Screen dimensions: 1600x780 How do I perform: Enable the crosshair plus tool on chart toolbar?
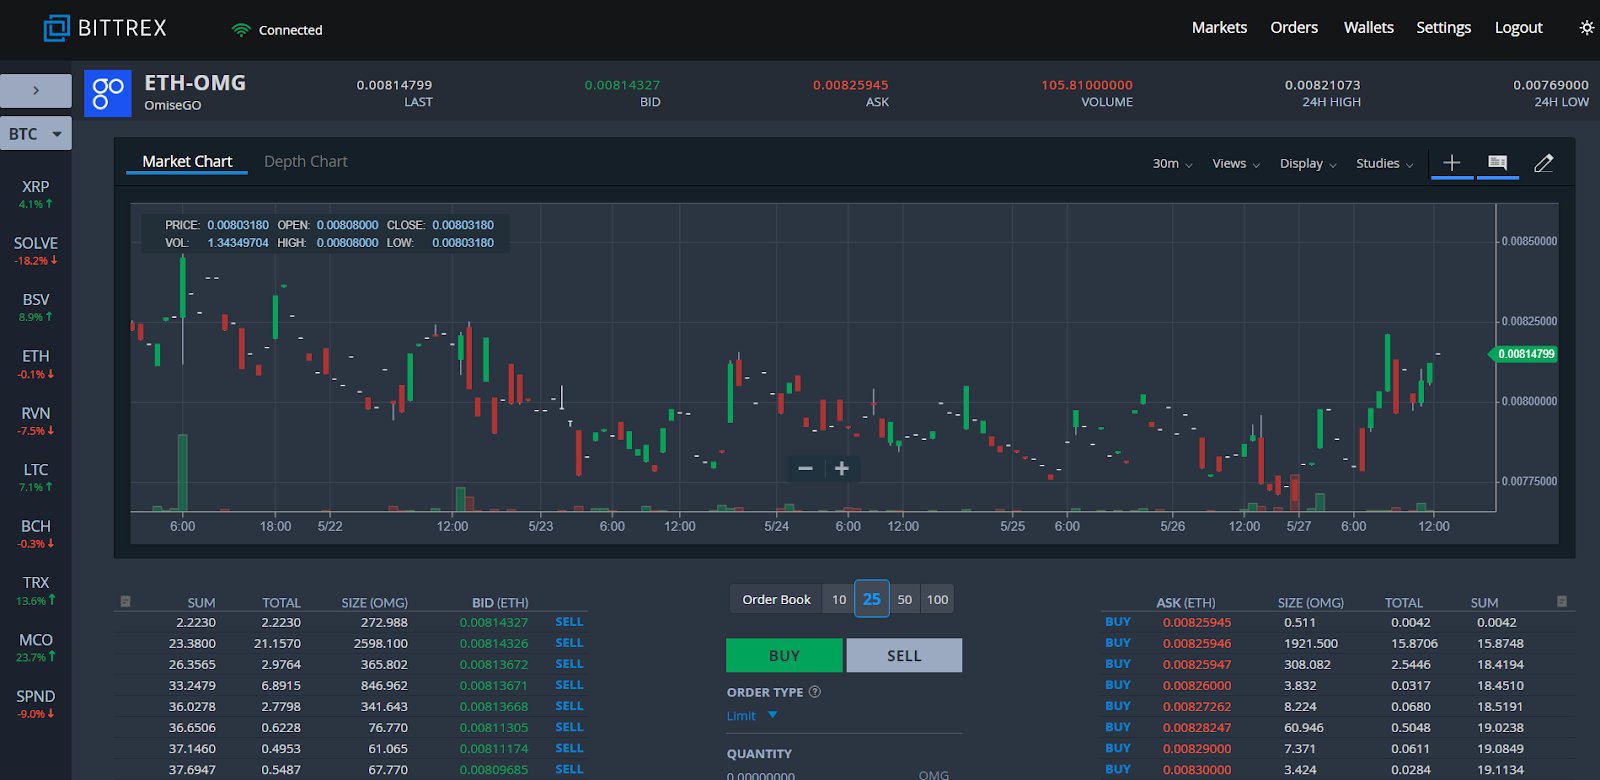point(1452,162)
